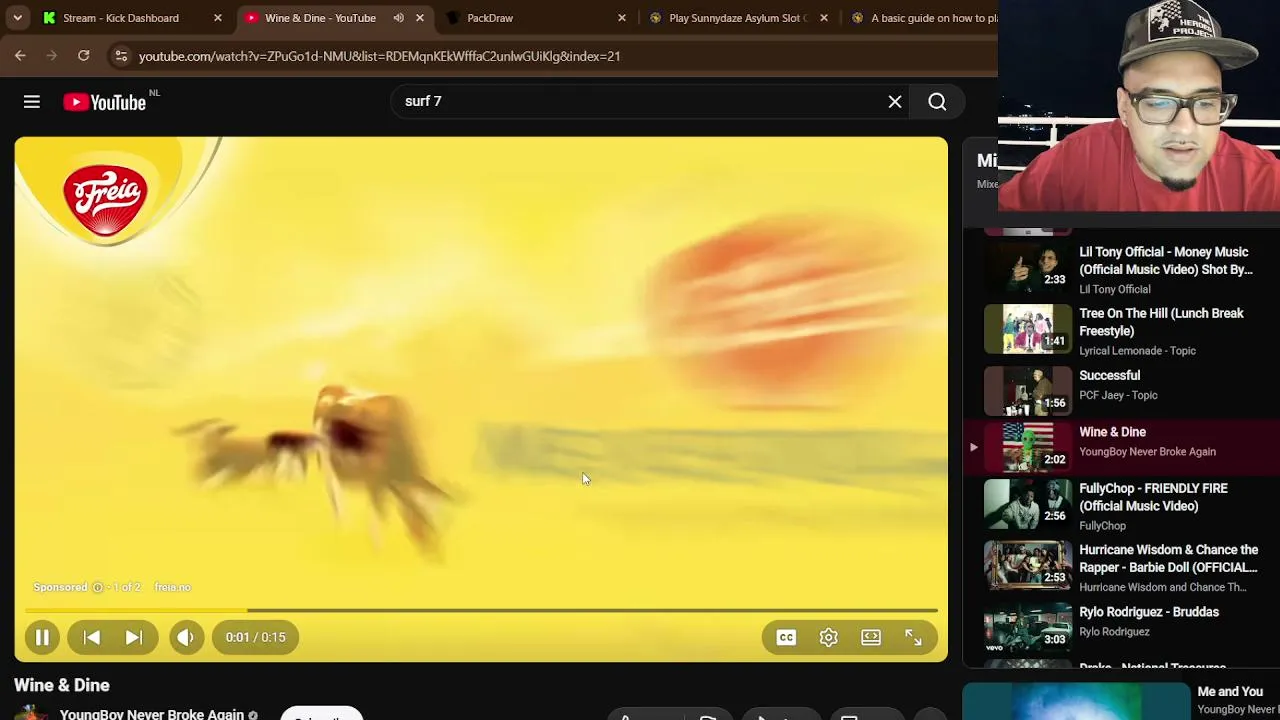Play Hurricane Wisdom & Chance the Rapper - Barbie Doll

point(1169,558)
